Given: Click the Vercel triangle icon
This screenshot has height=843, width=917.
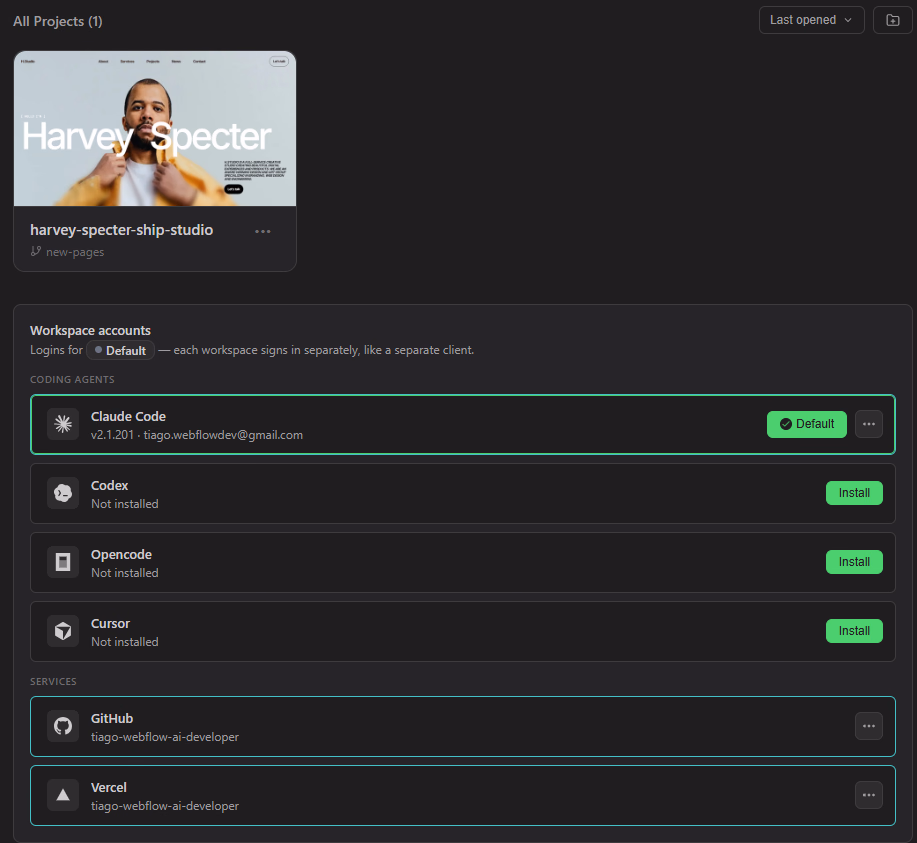Looking at the screenshot, I should 63,795.
